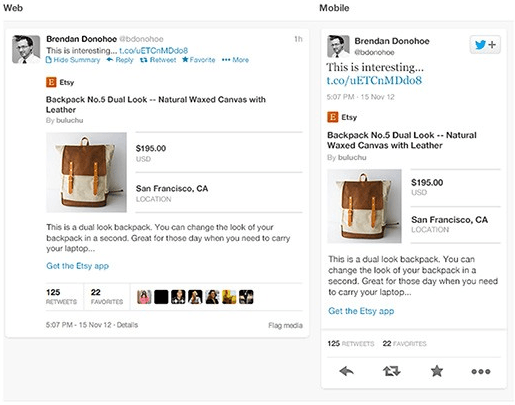Open the t.co/uETCnMDdo8 link in web tweet

click(x=154, y=51)
